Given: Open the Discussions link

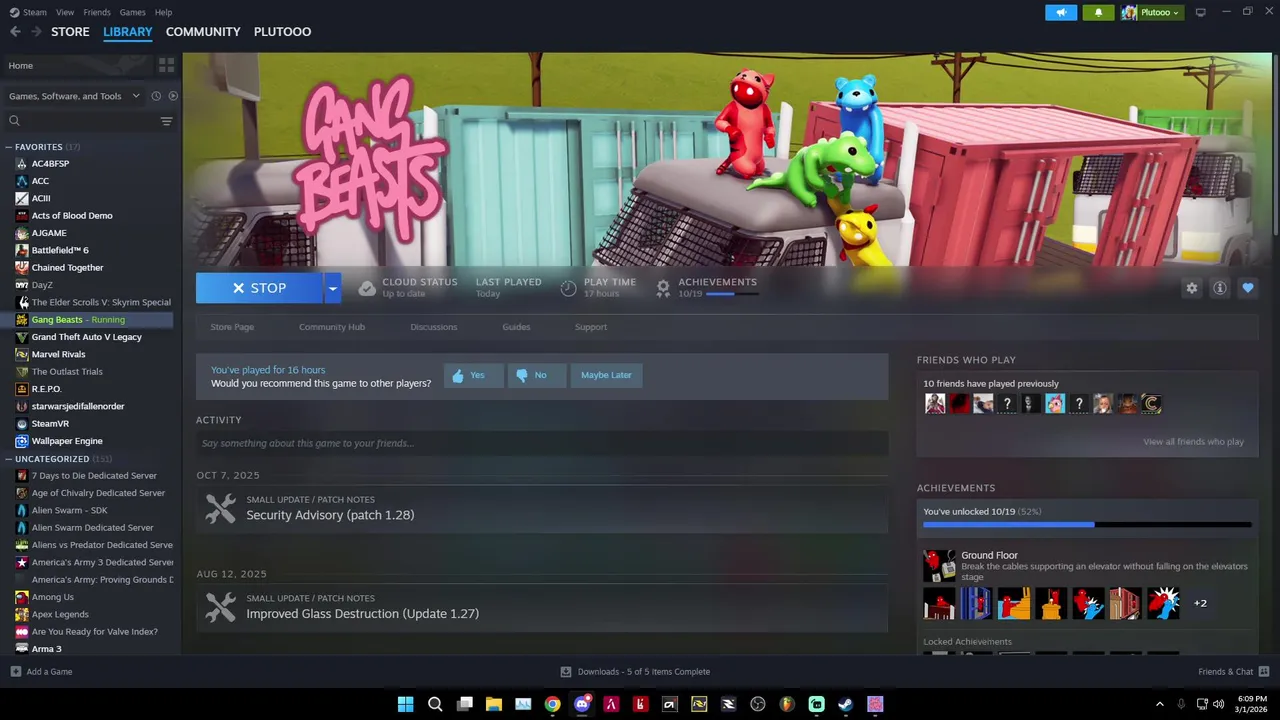Looking at the screenshot, I should (434, 327).
